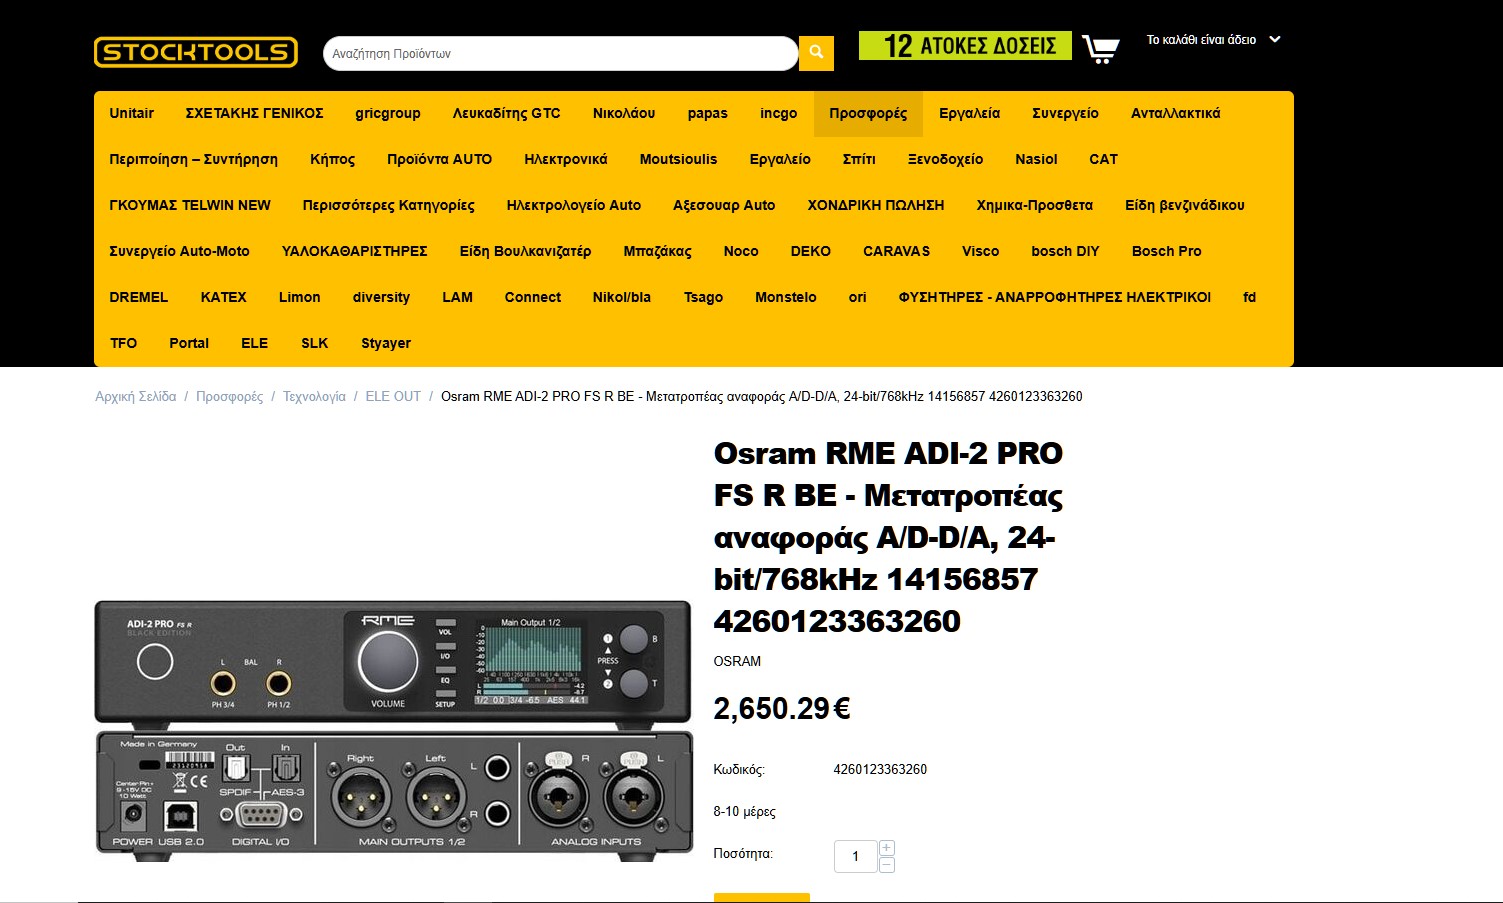This screenshot has width=1503, height=903.
Task: Open Είδη βενζινάδικου category
Action: pos(1184,205)
